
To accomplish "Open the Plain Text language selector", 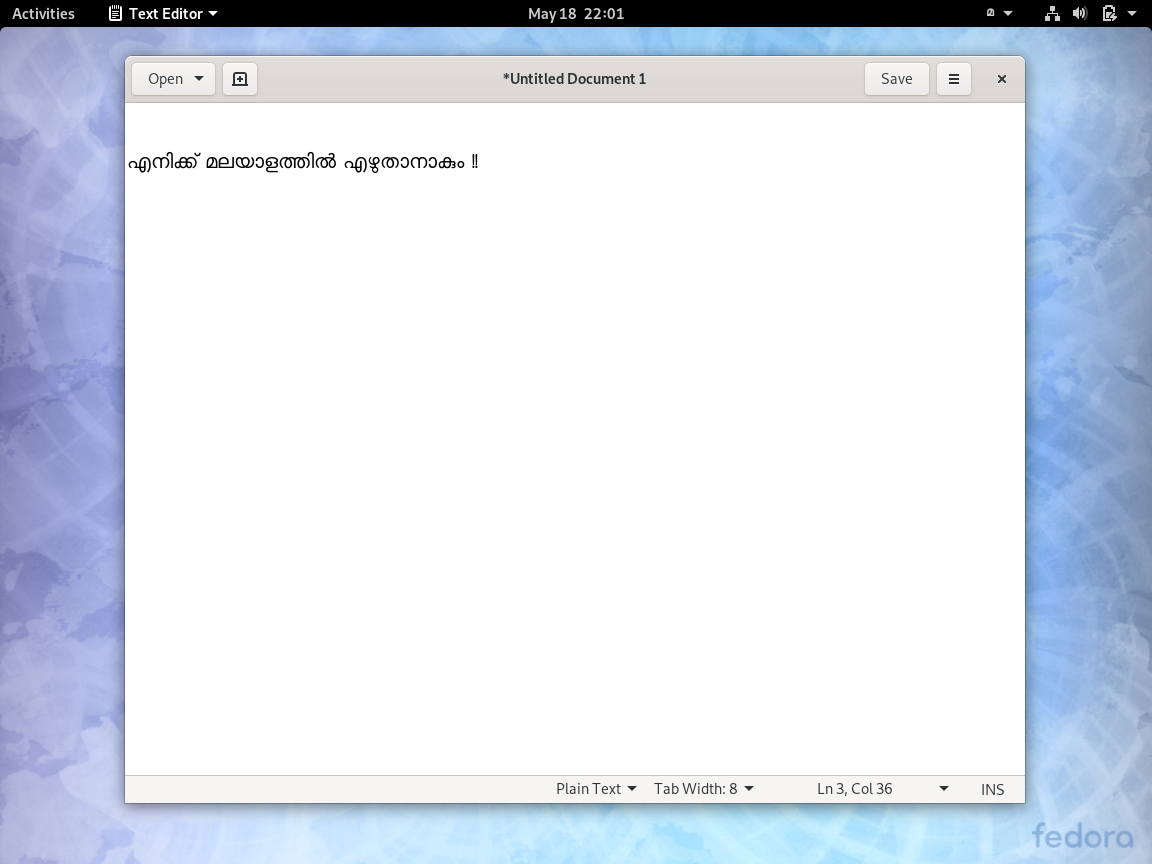I will coord(596,788).
